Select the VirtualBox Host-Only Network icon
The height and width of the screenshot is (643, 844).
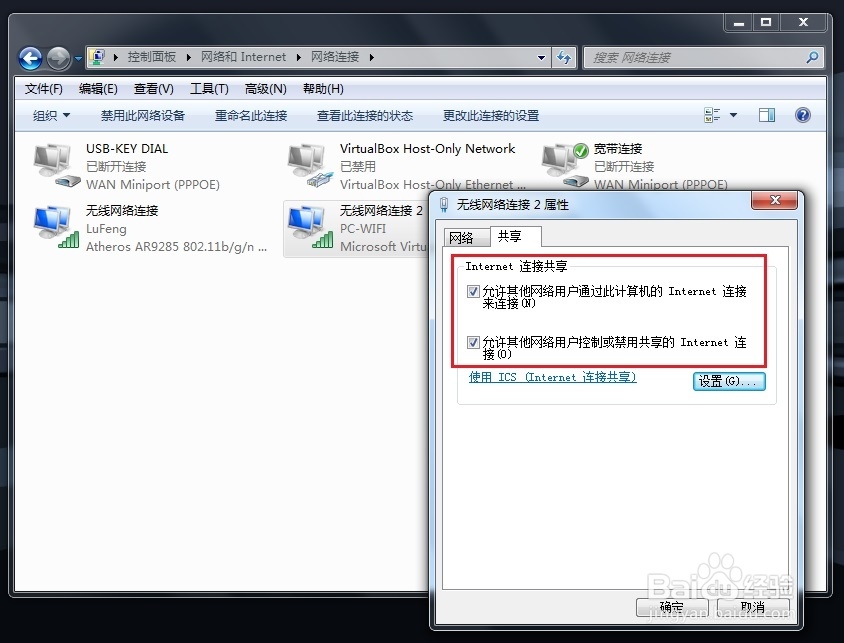[x=309, y=166]
